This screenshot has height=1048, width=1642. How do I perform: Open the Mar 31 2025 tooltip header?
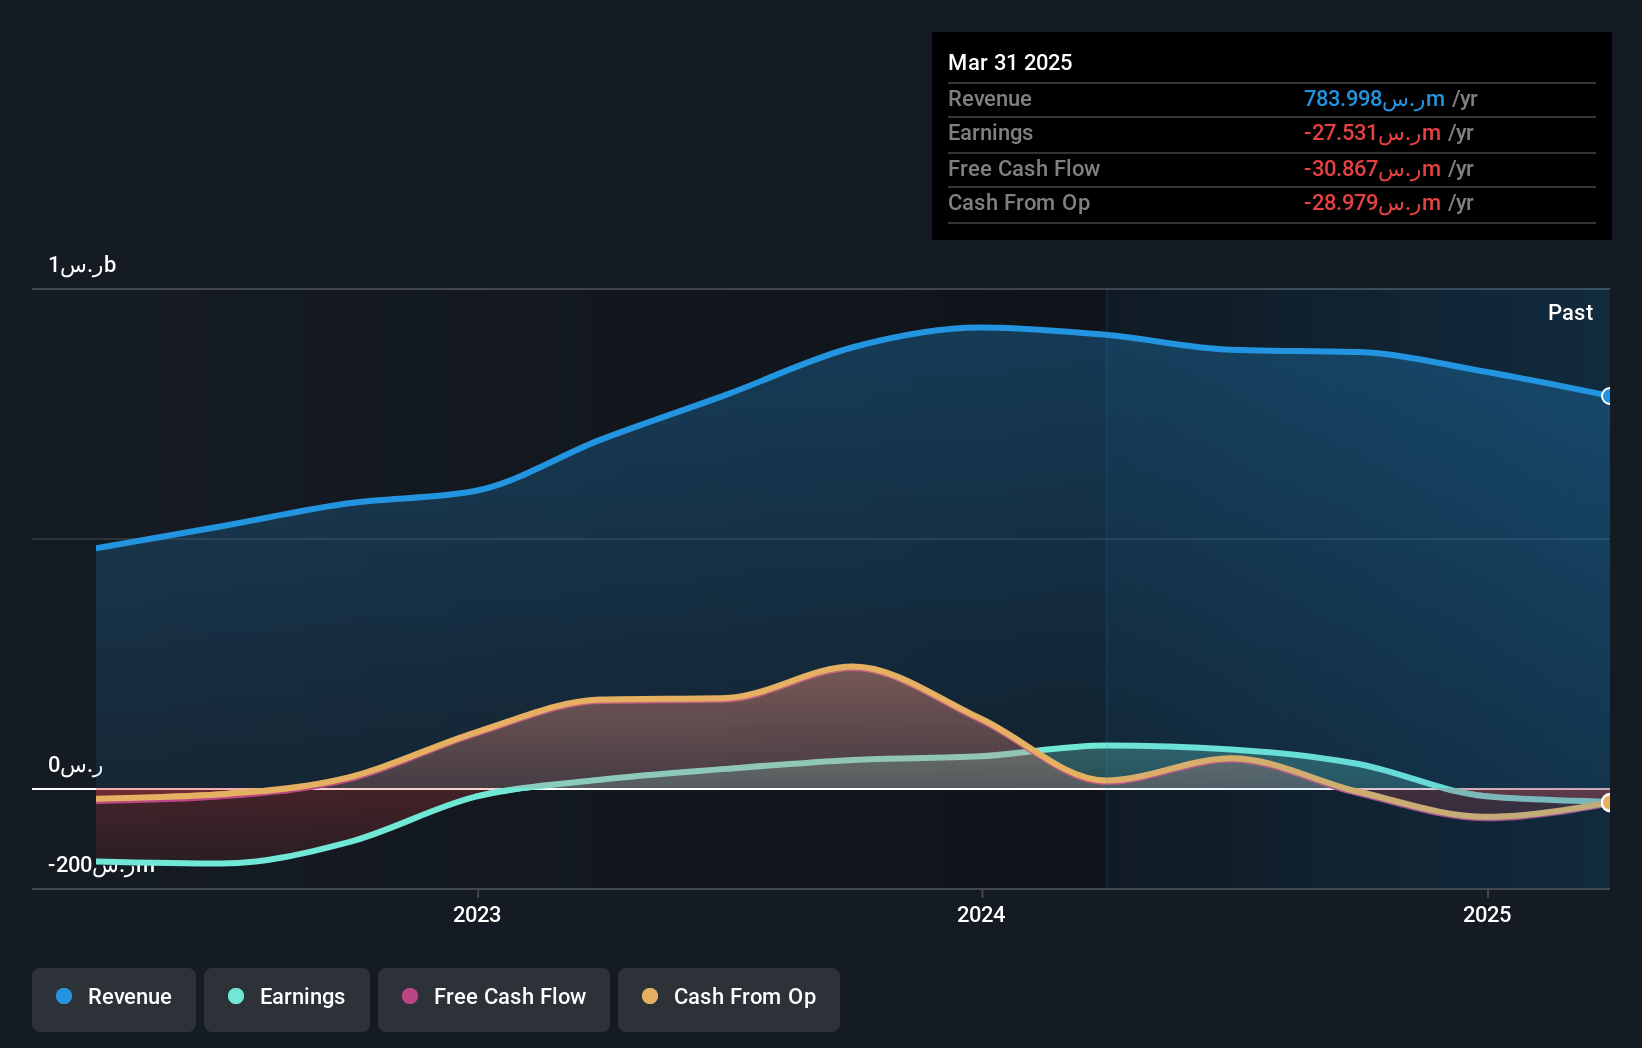coord(1010,62)
